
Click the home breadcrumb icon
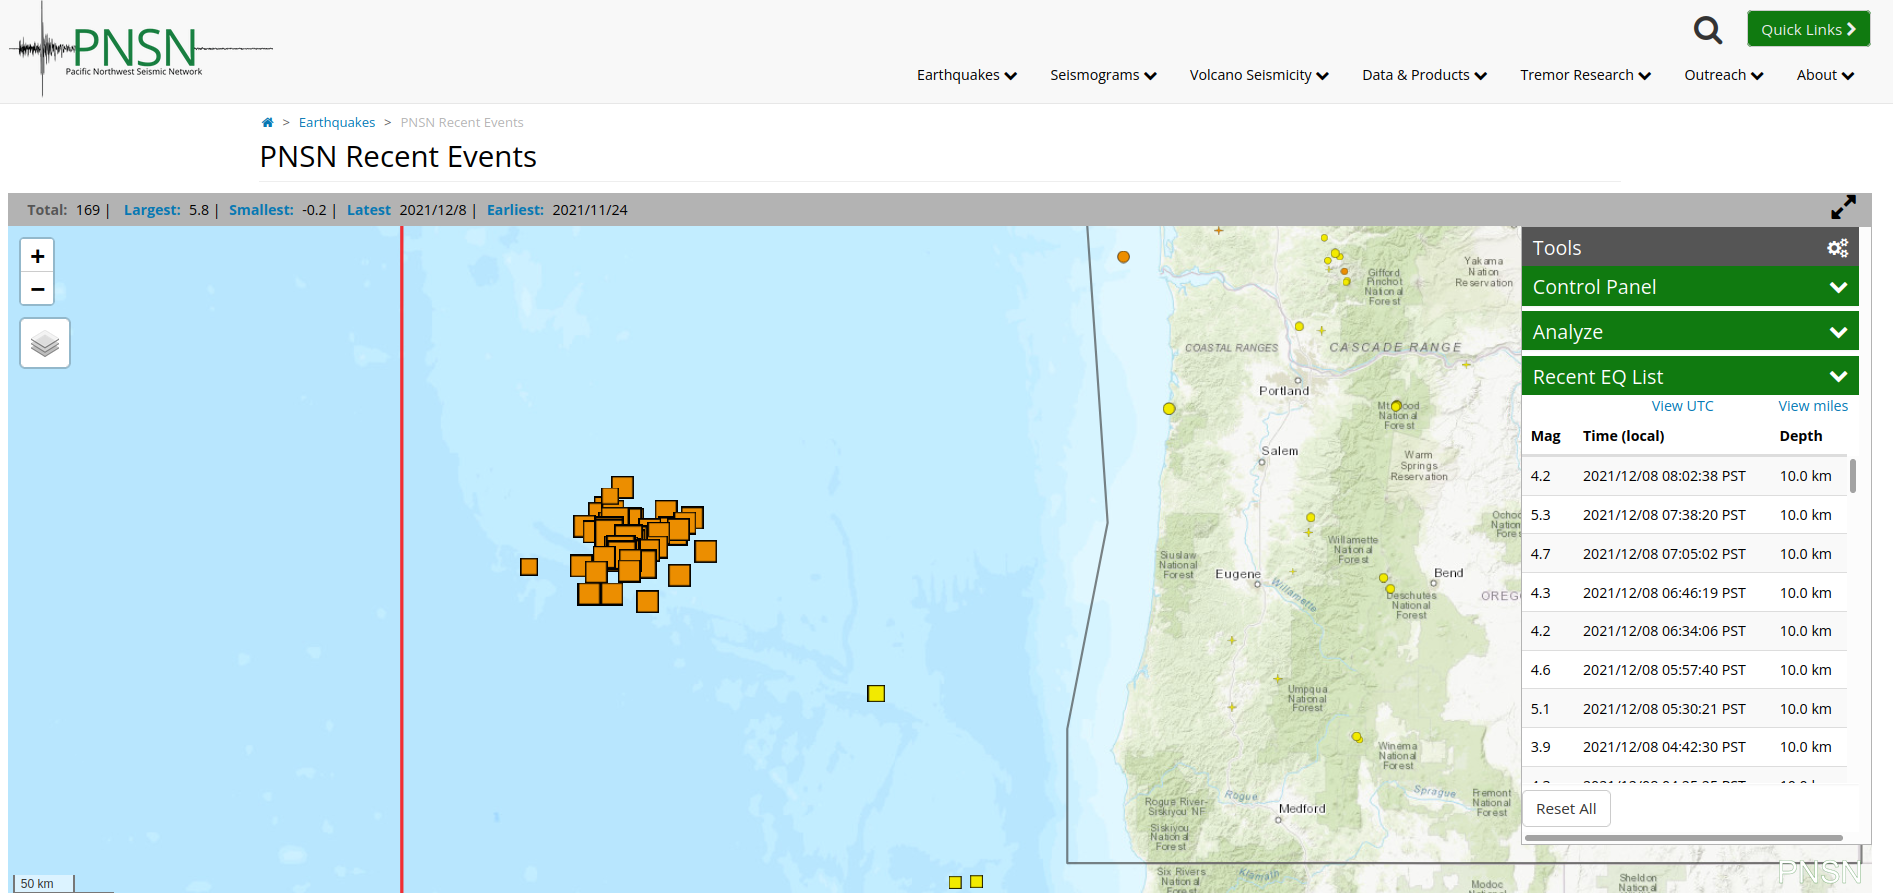pos(267,123)
